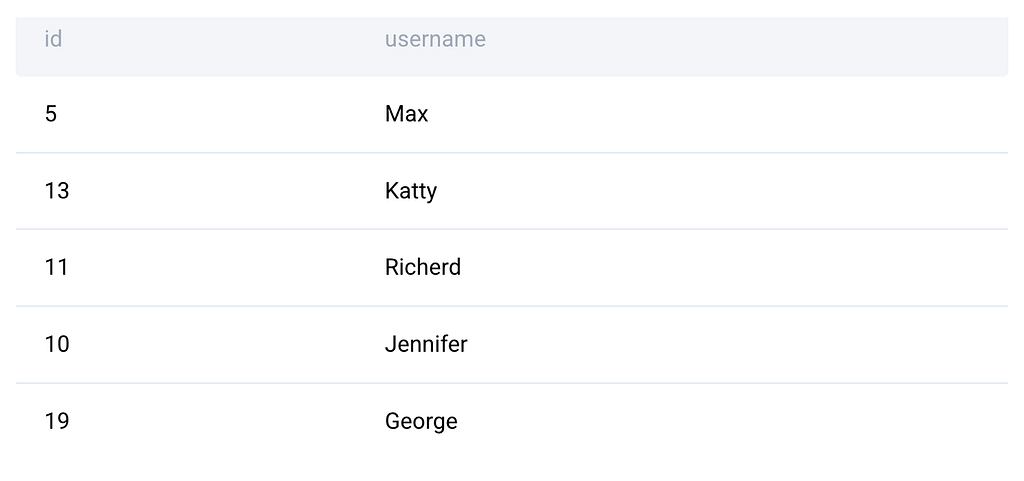Choose the row containing Max and id 5
This screenshot has height=481, width=1024.
click(x=512, y=114)
